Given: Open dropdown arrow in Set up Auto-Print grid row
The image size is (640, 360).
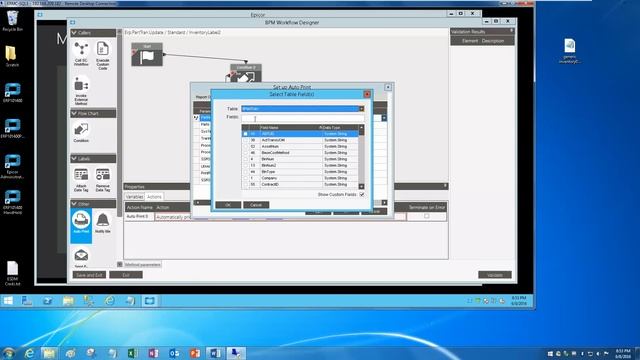Looking at the screenshot, I should point(384,118).
